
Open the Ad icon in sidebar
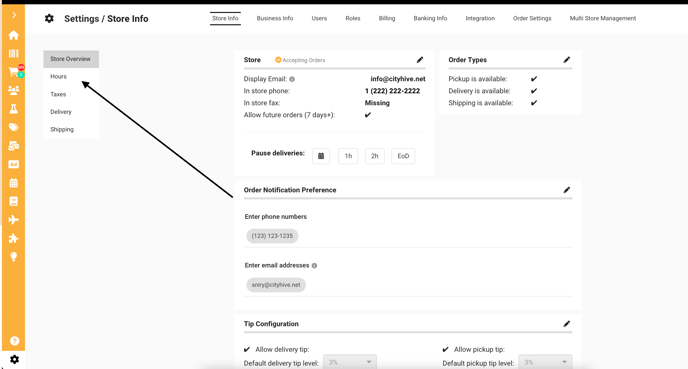click(14, 165)
